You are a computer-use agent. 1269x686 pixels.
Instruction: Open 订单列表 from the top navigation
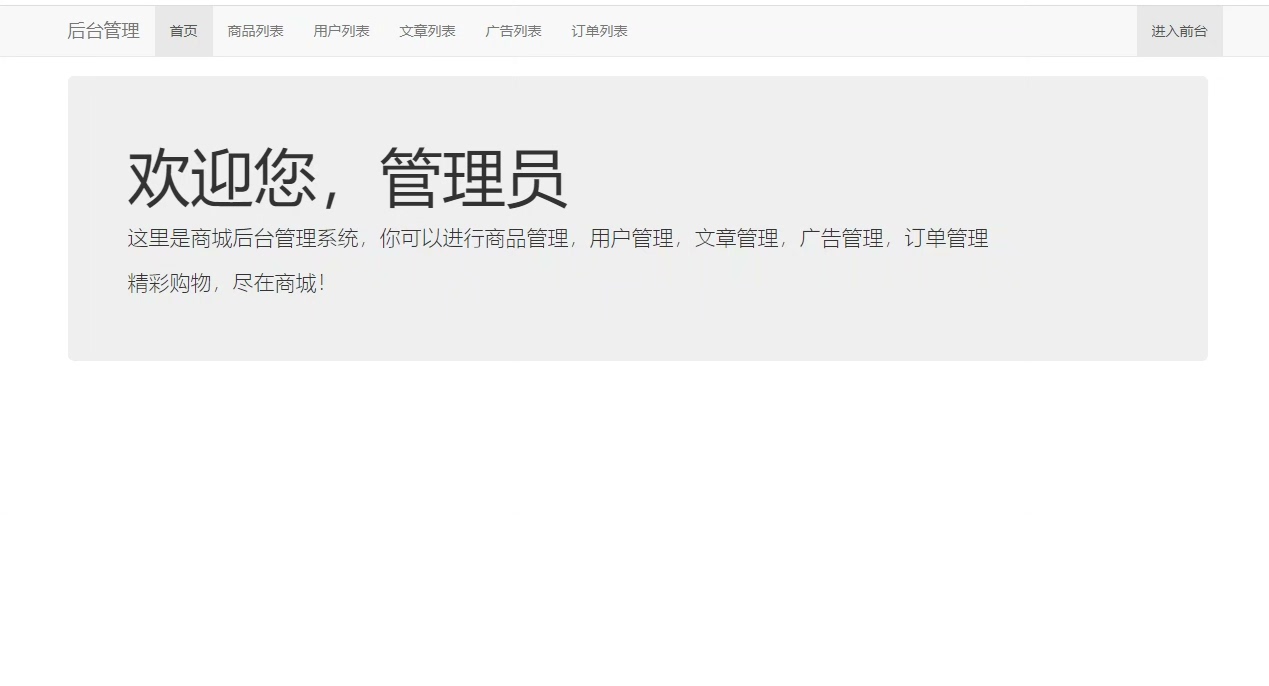pyautogui.click(x=600, y=31)
